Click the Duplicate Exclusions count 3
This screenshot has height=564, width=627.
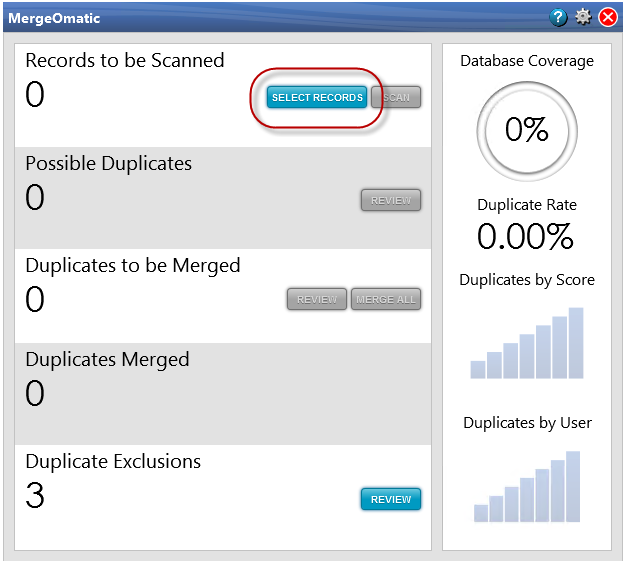coord(35,495)
